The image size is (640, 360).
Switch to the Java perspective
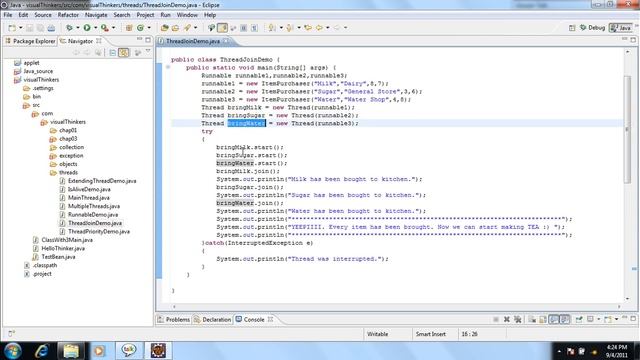(x=620, y=28)
